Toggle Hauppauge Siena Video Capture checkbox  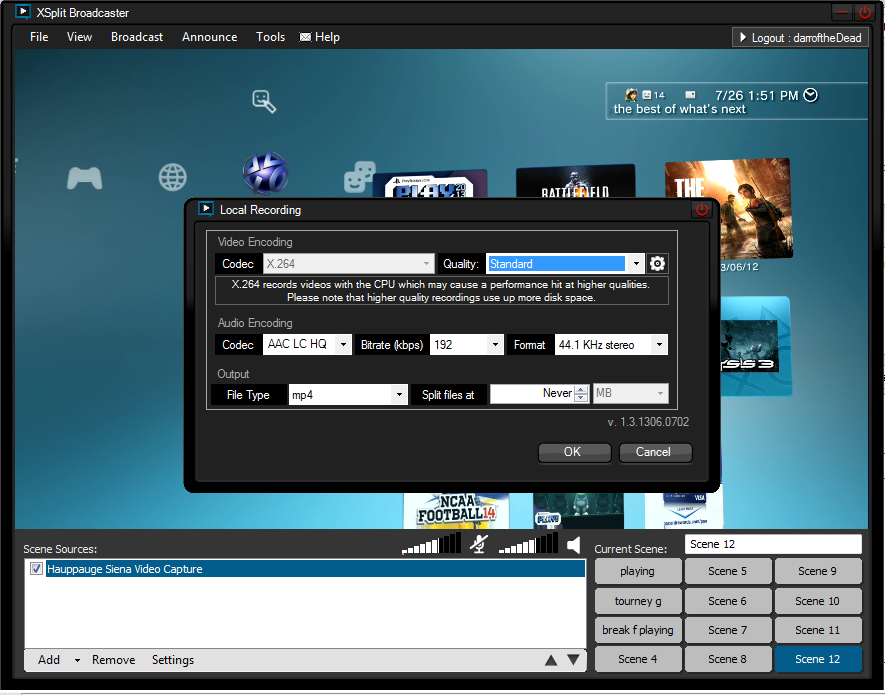(x=36, y=569)
